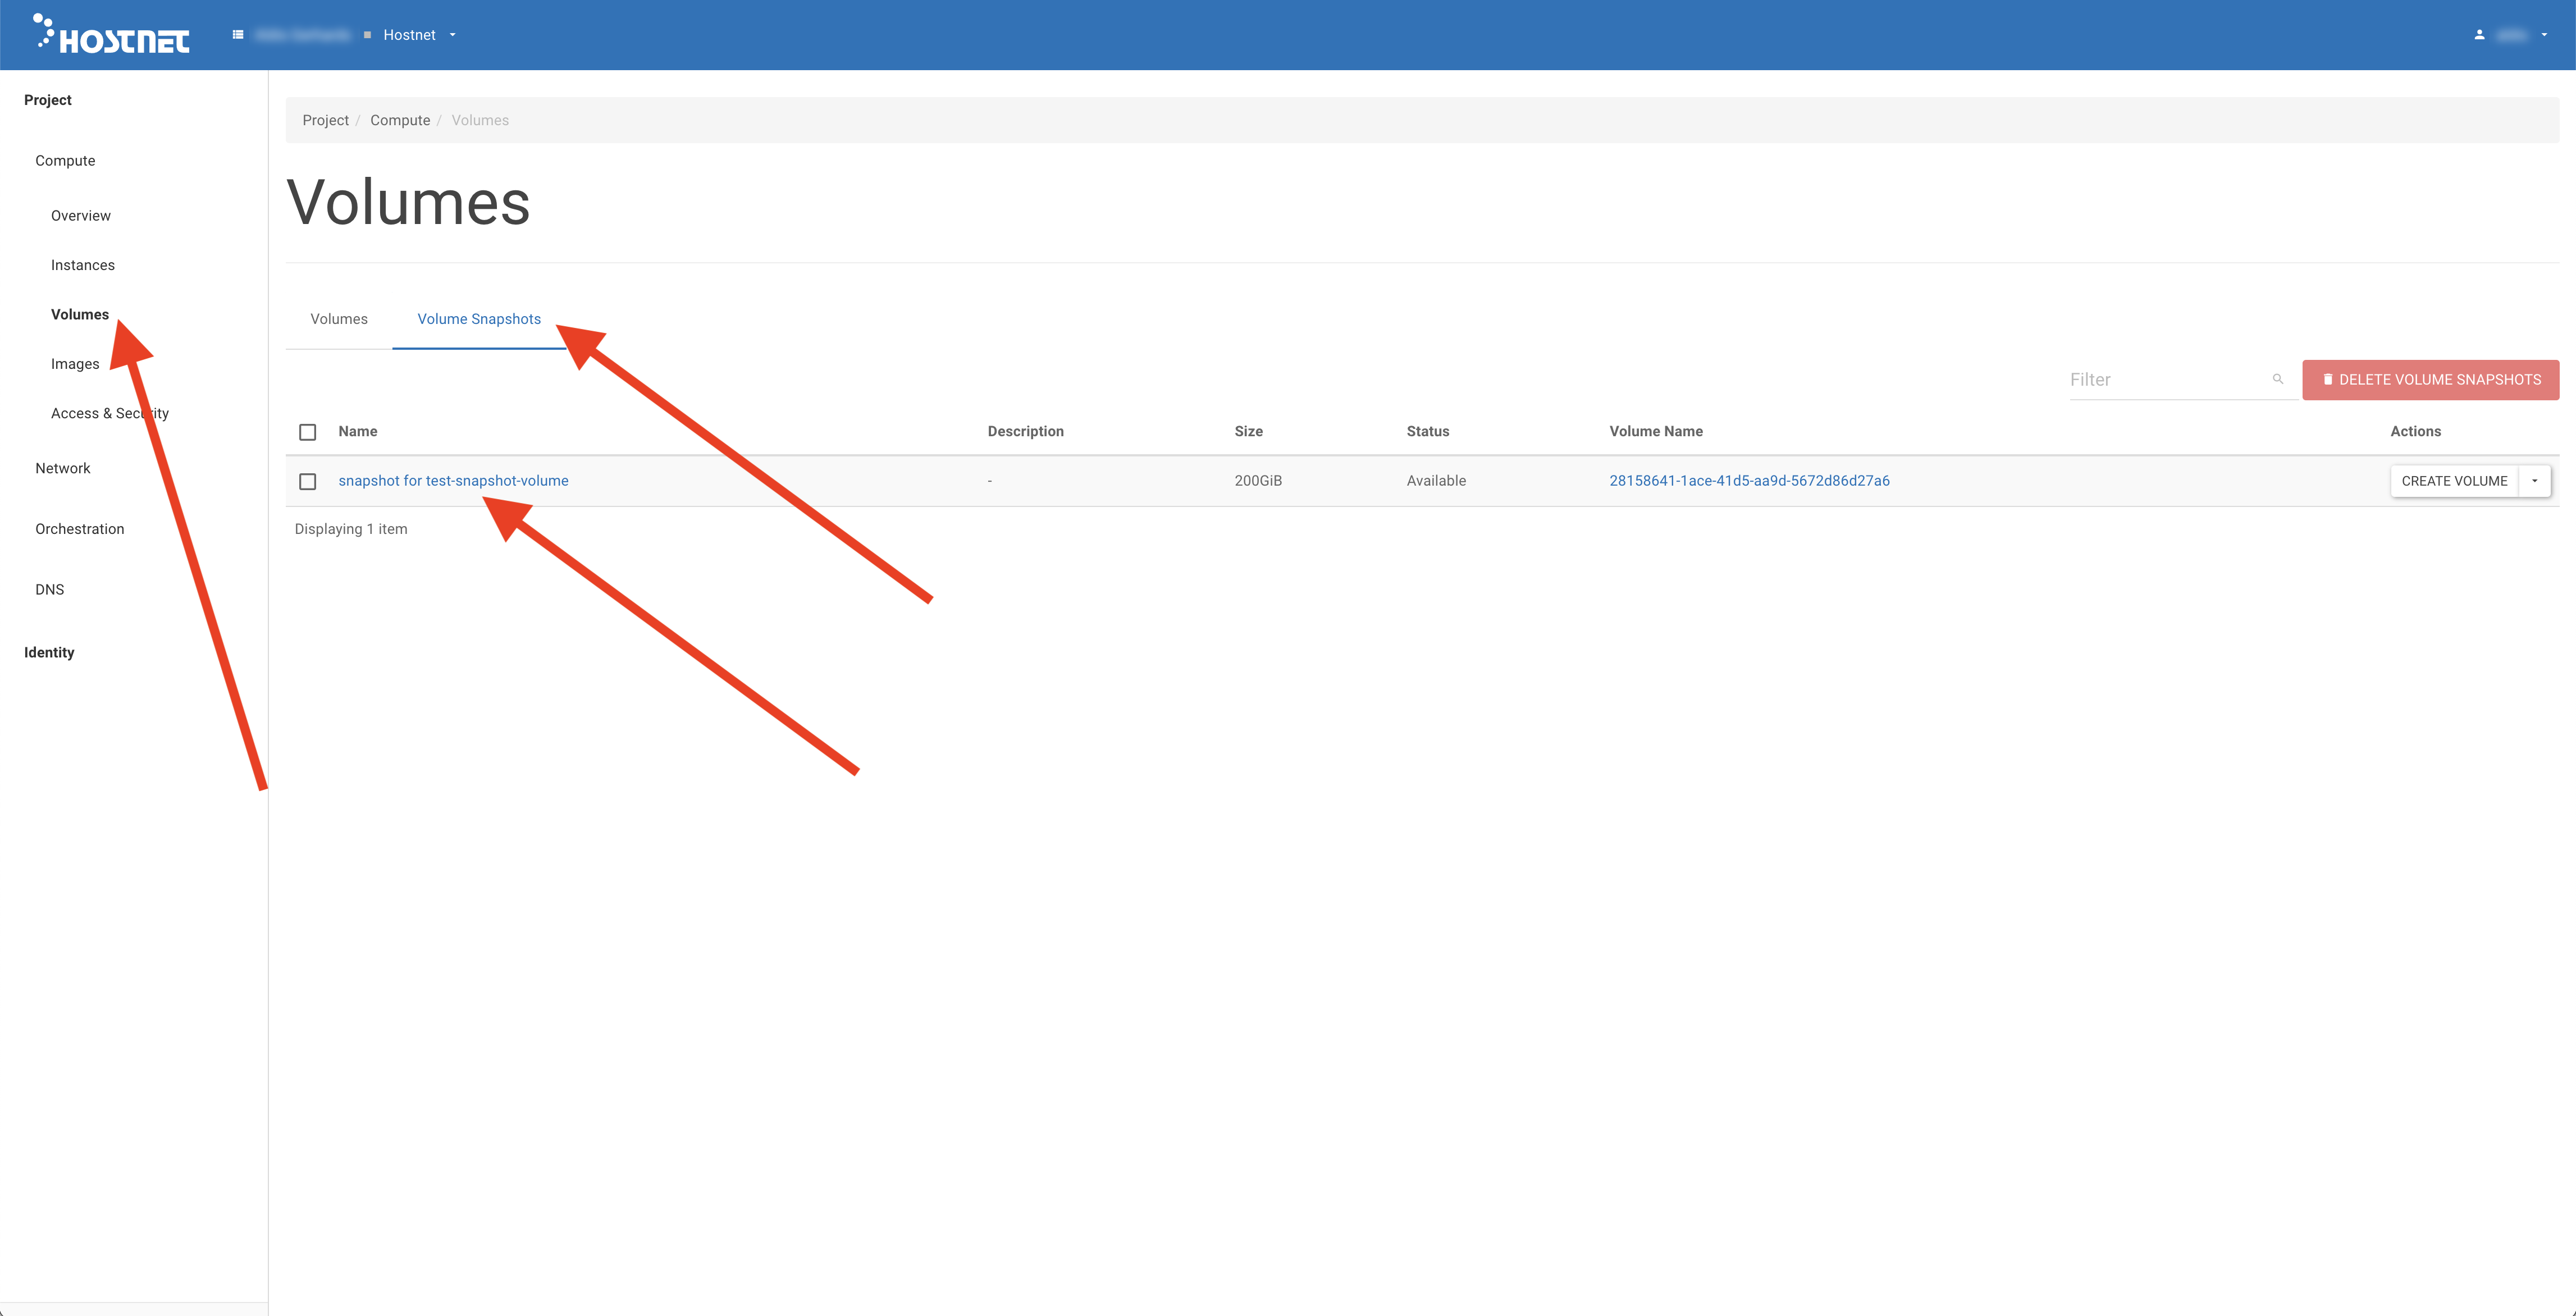The image size is (2576, 1316).
Task: Switch to the Volume Snapshots tab
Action: tap(479, 318)
